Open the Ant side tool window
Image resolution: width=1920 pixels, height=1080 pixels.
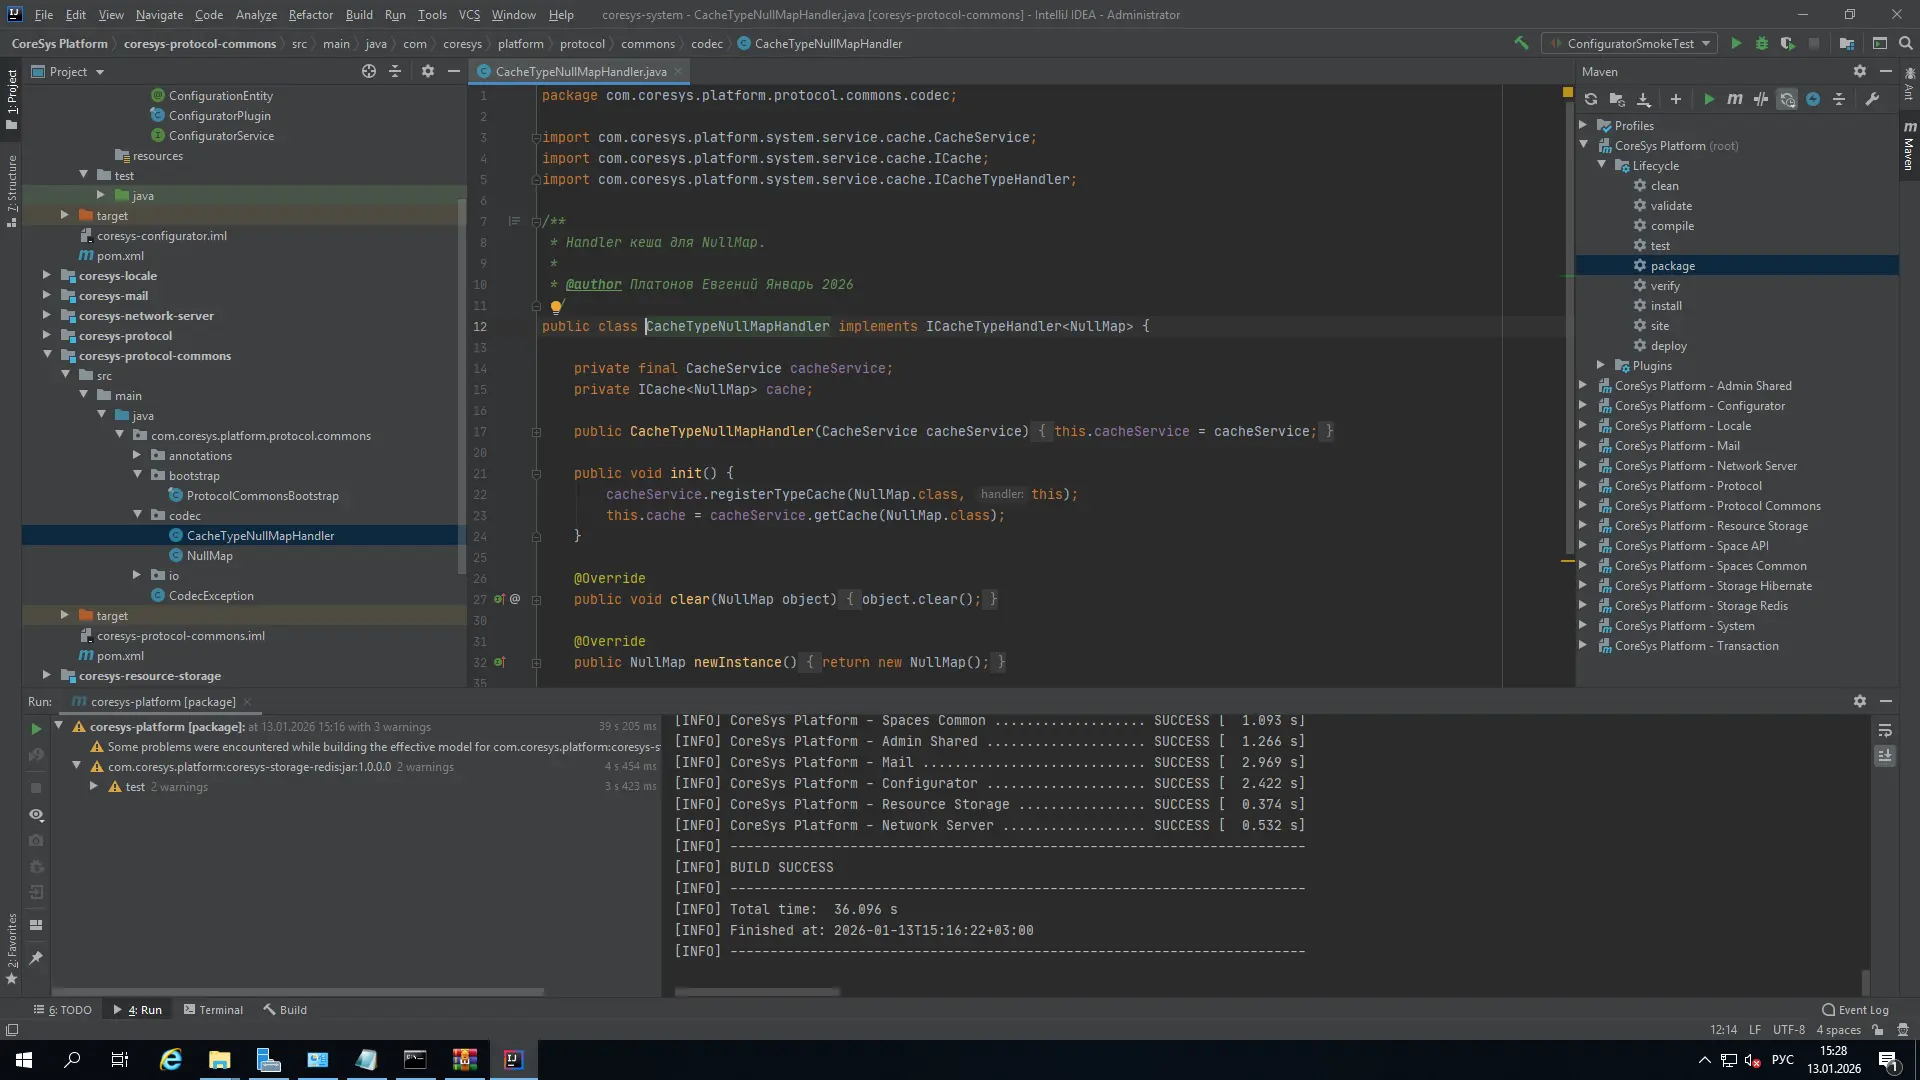(1909, 84)
